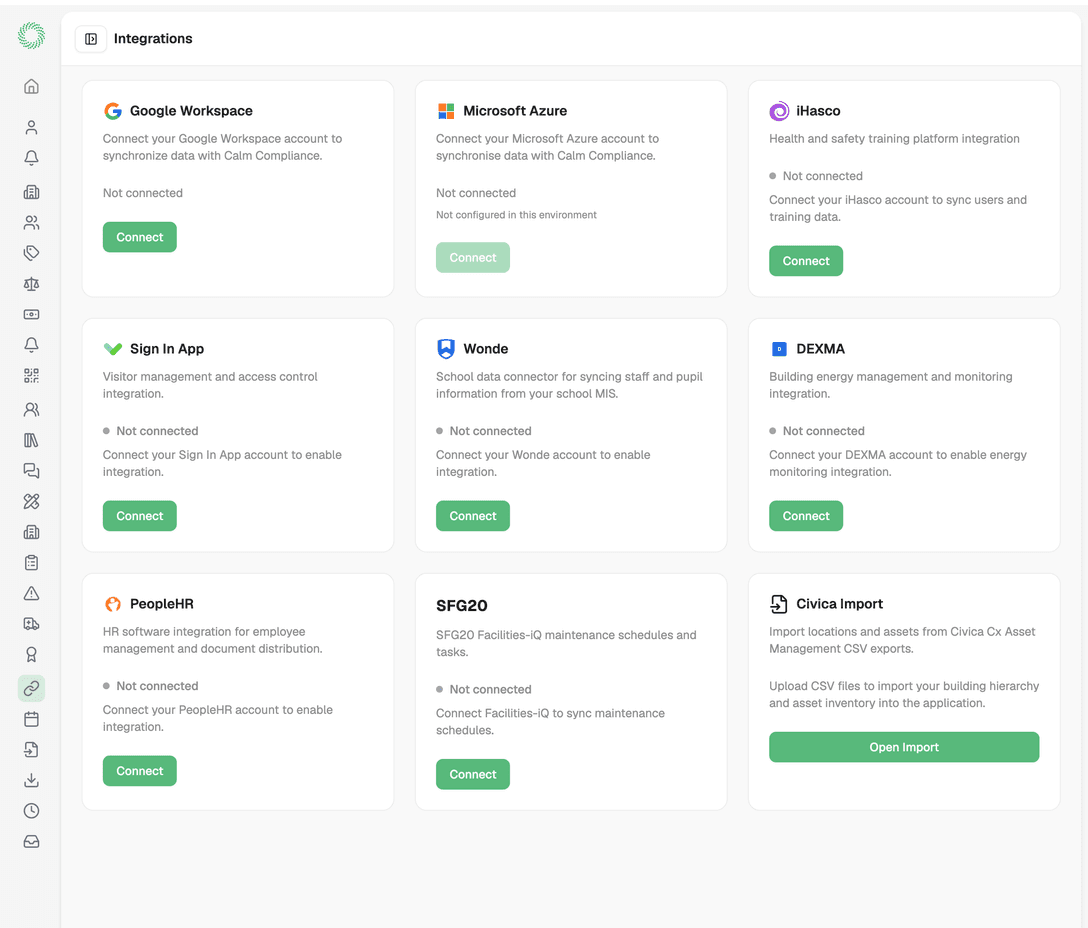Screen dimensions: 1088x928
Task: Click the Integrations page title
Action: click(x=153, y=39)
